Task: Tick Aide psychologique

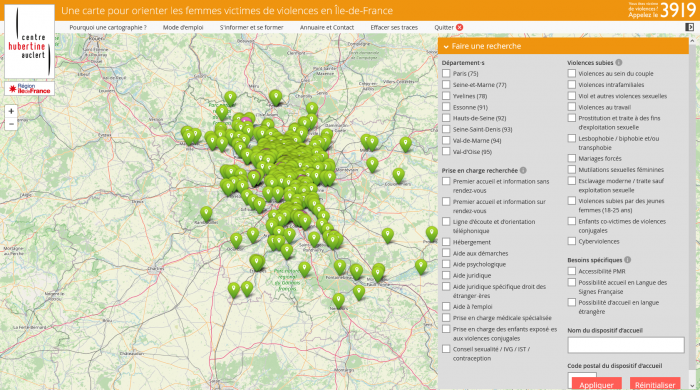Action: click(x=446, y=264)
